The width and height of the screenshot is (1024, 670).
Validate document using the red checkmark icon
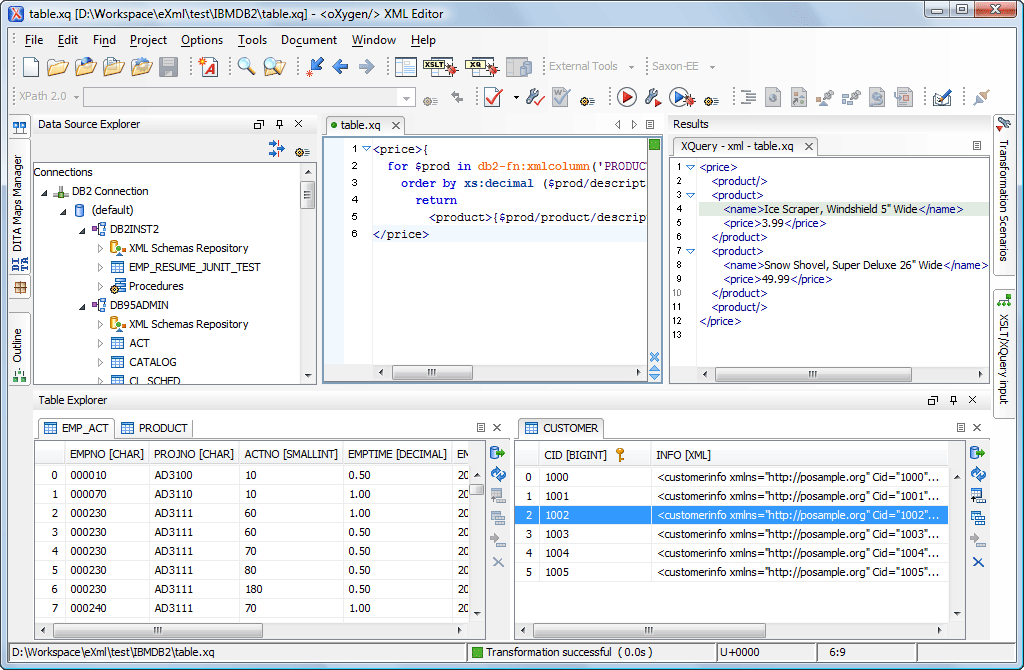(493, 97)
